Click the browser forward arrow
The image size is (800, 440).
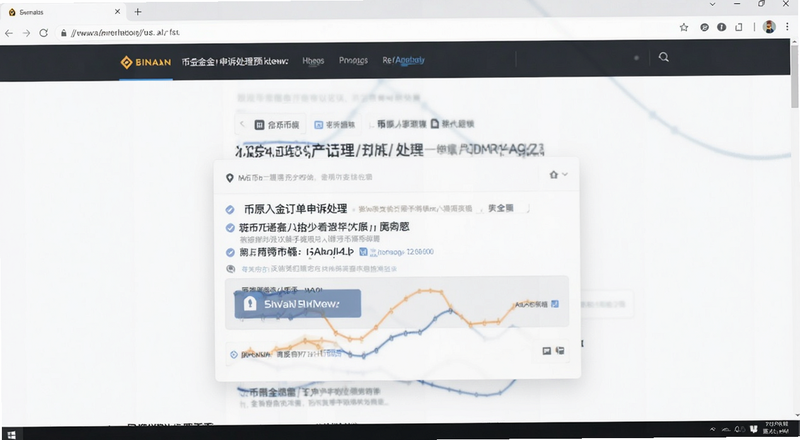tap(27, 33)
